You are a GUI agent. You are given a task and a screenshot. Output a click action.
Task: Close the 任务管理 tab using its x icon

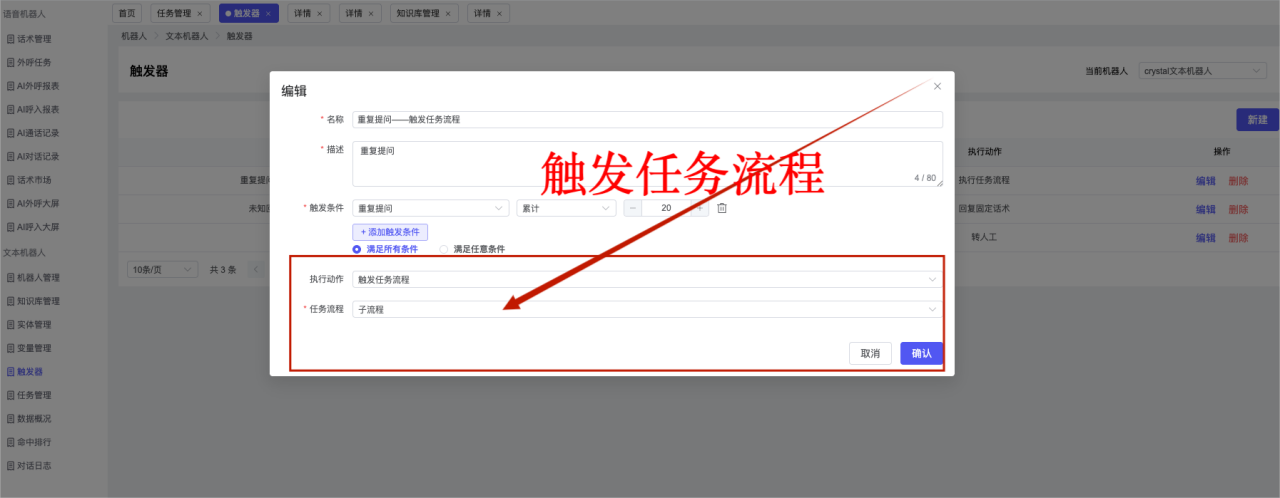(x=199, y=14)
